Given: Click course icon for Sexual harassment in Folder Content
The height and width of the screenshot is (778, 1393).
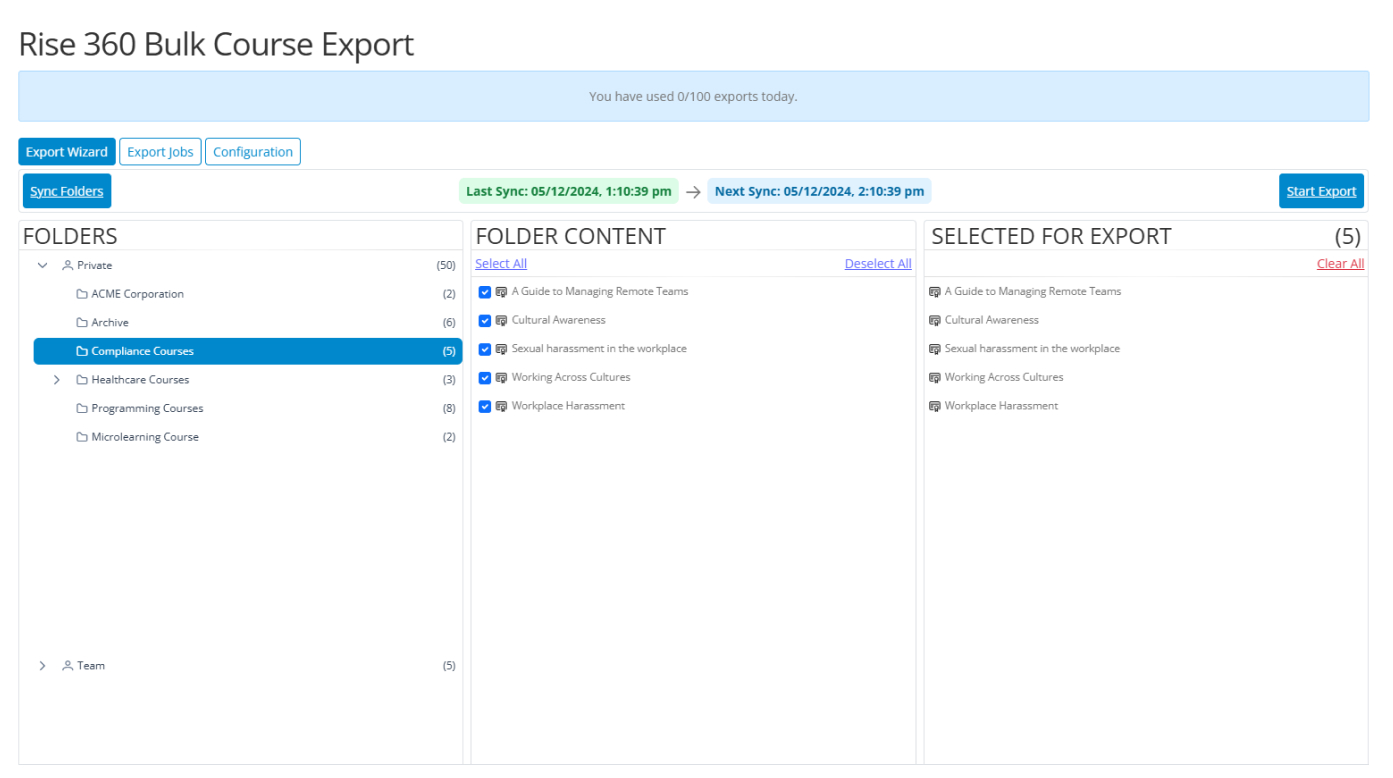Looking at the screenshot, I should coord(501,349).
